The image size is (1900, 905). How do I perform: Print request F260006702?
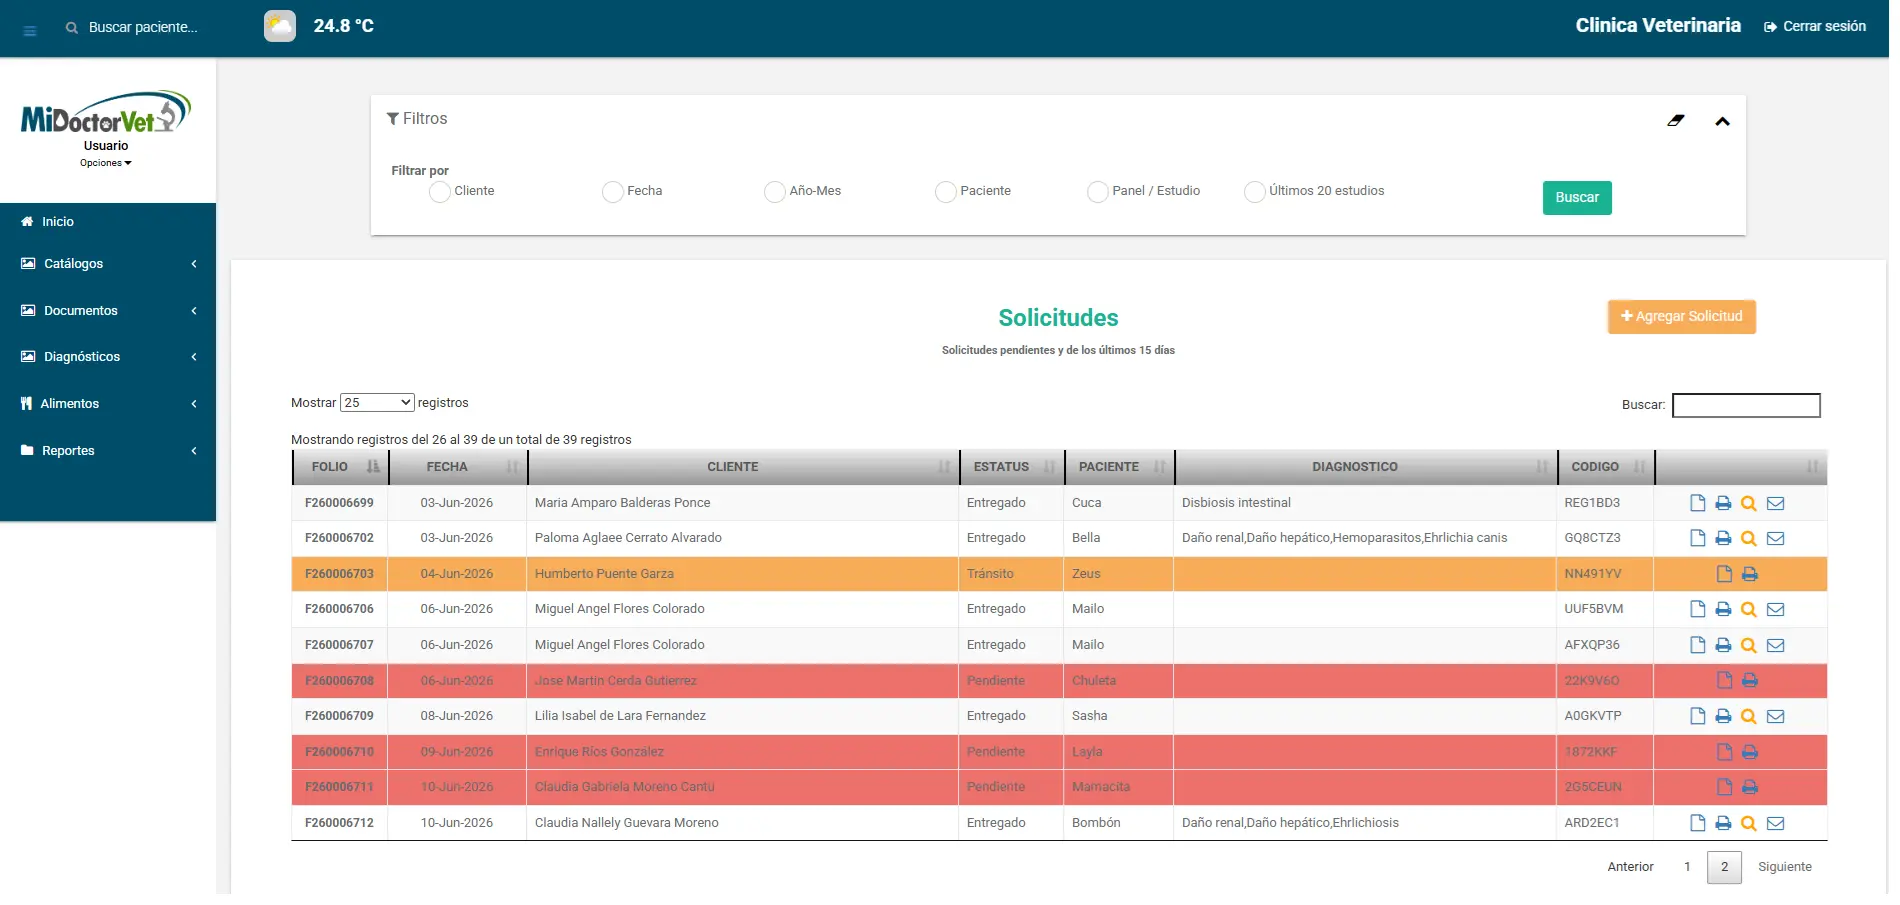(x=1723, y=538)
